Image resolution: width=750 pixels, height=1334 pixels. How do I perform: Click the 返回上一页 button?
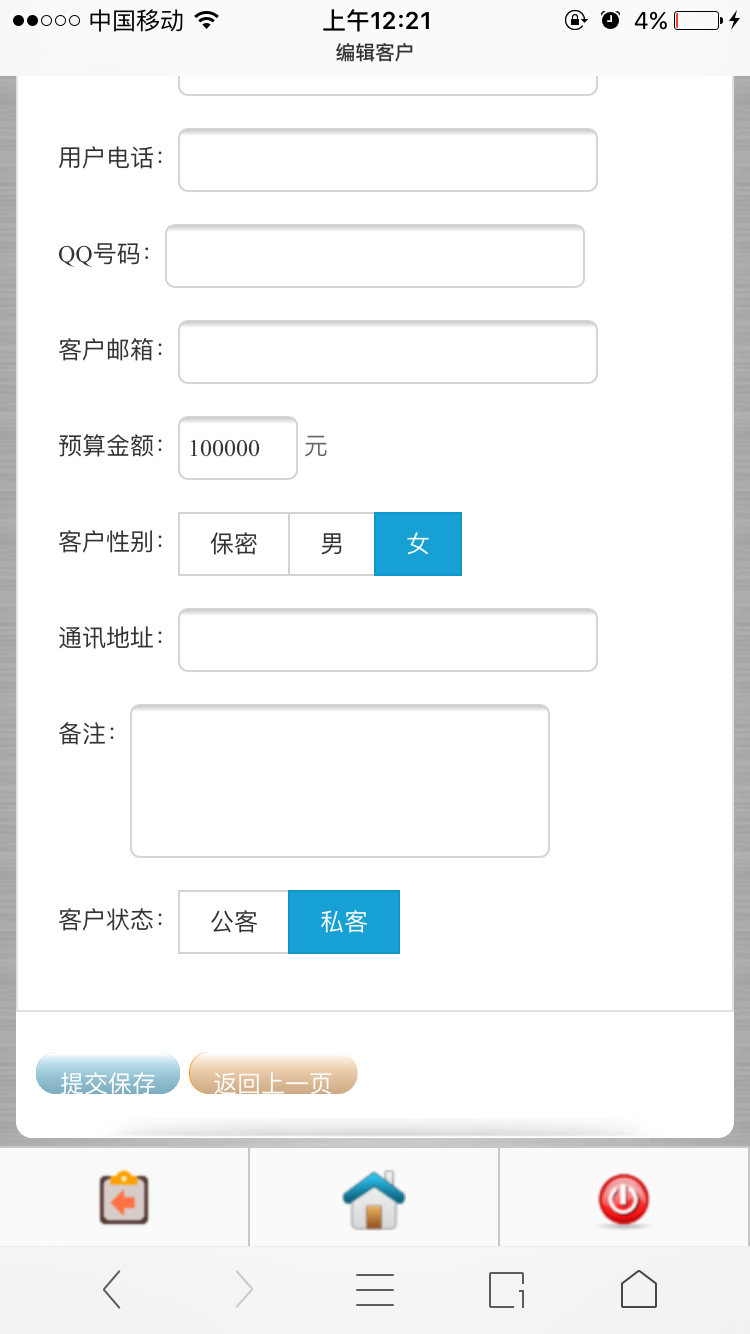pyautogui.click(x=273, y=1074)
